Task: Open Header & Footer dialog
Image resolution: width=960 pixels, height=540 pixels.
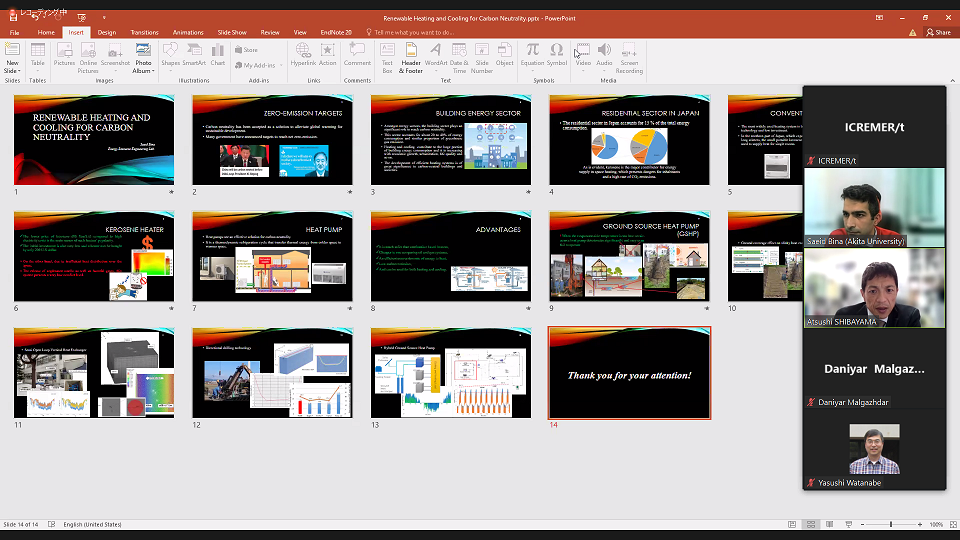Action: [x=411, y=58]
